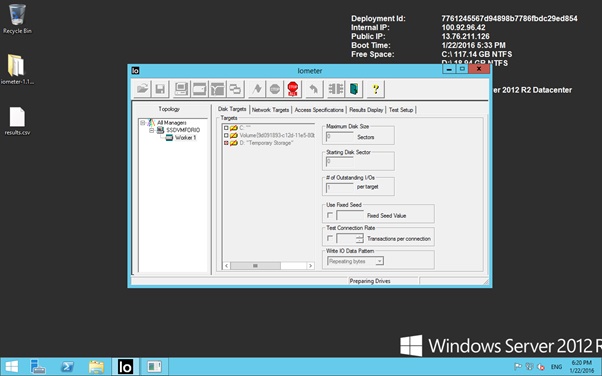
Task: Open File Explorer from the taskbar
Action: click(x=96, y=367)
